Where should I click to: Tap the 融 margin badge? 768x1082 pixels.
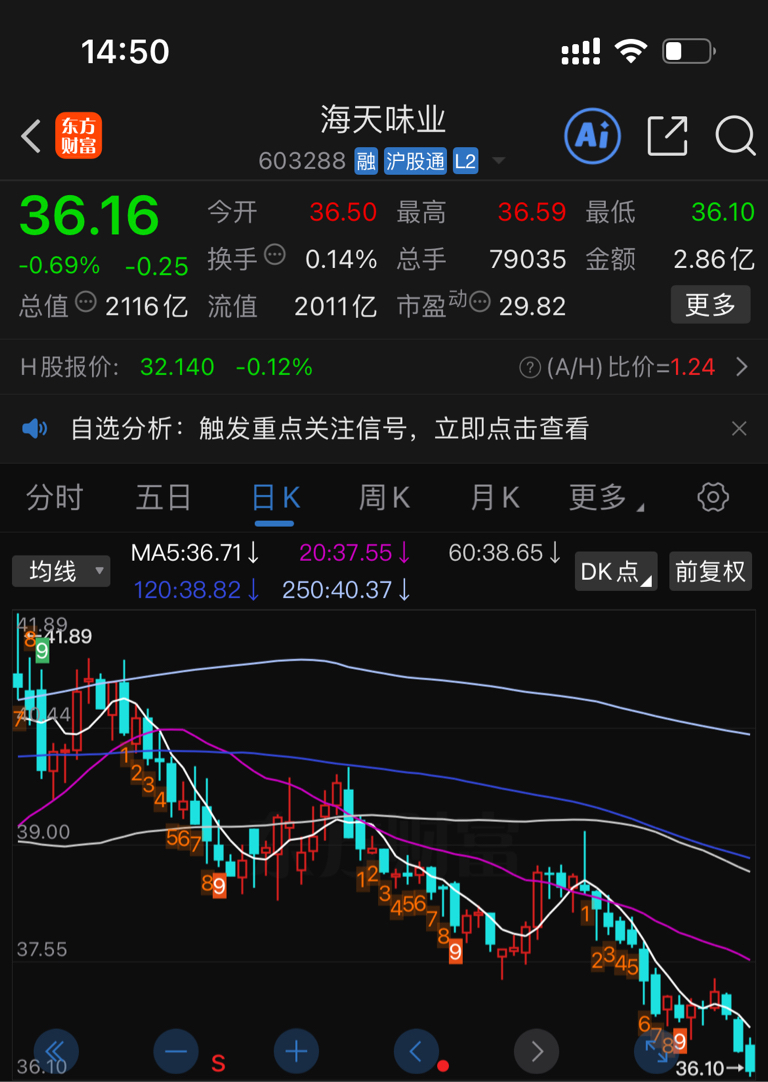pyautogui.click(x=366, y=161)
